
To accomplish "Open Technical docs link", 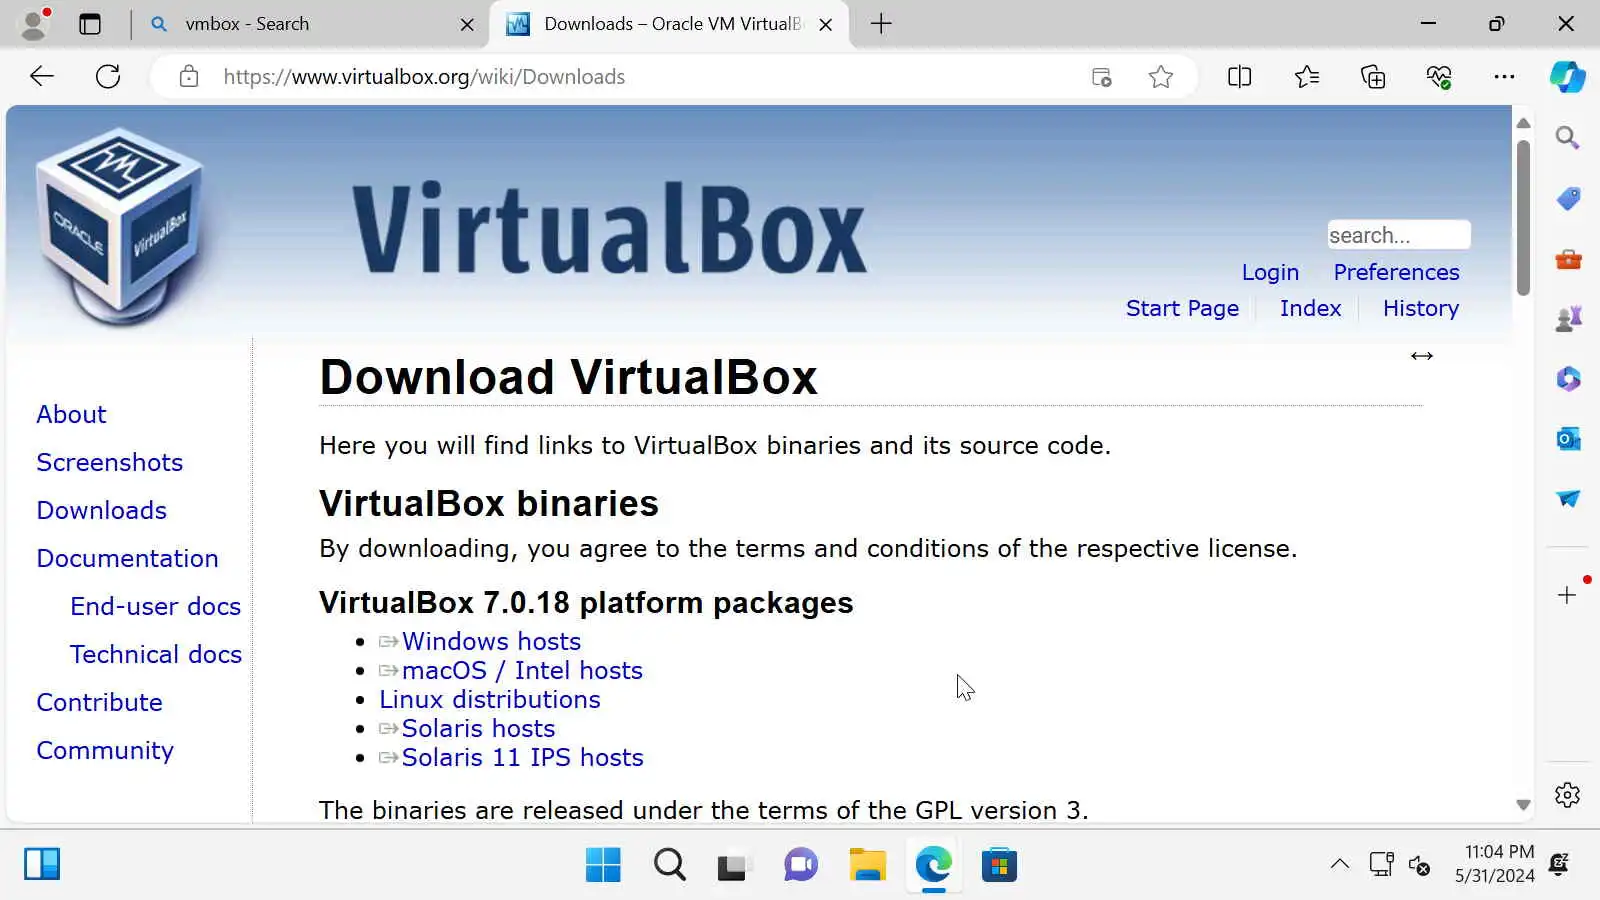I will pos(156,654).
